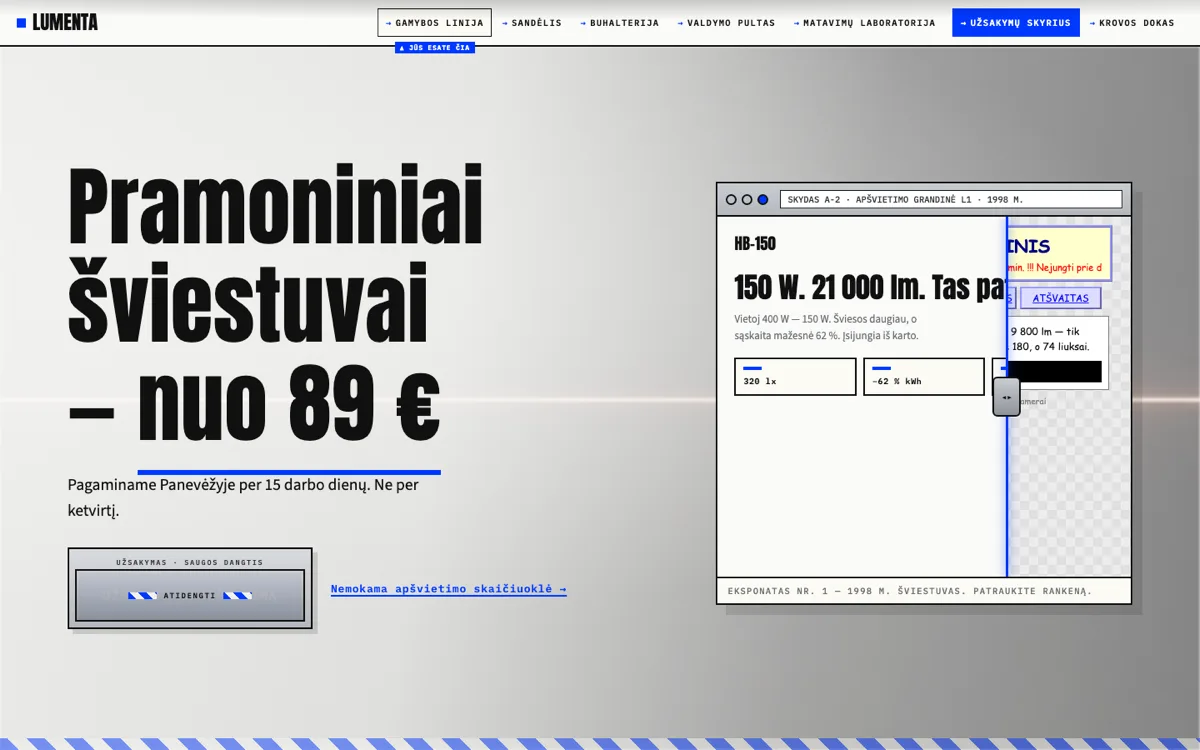Click the Atšvaitas link in the old design pane

(1060, 298)
